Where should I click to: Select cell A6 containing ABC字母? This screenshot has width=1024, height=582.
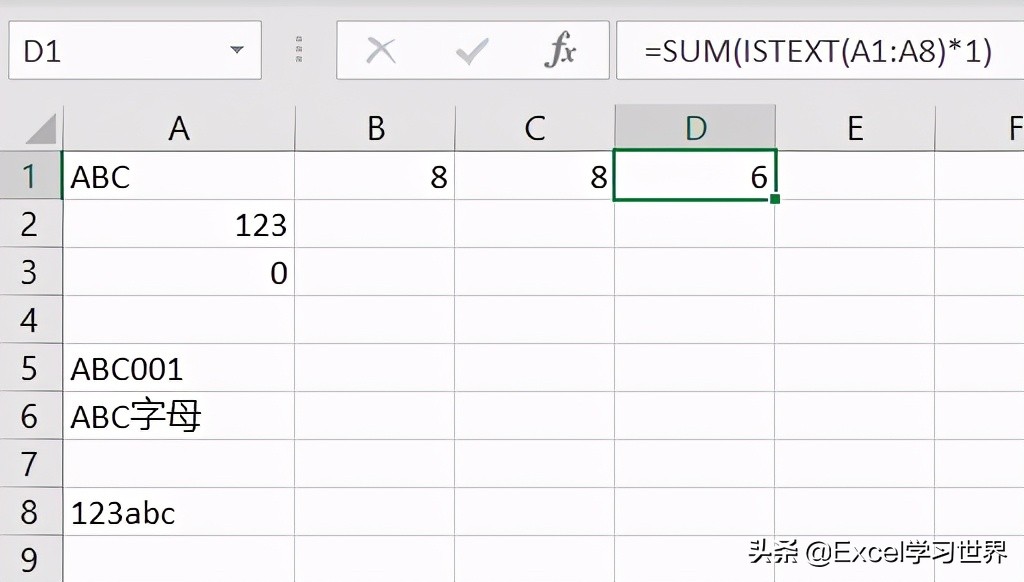[x=178, y=416]
